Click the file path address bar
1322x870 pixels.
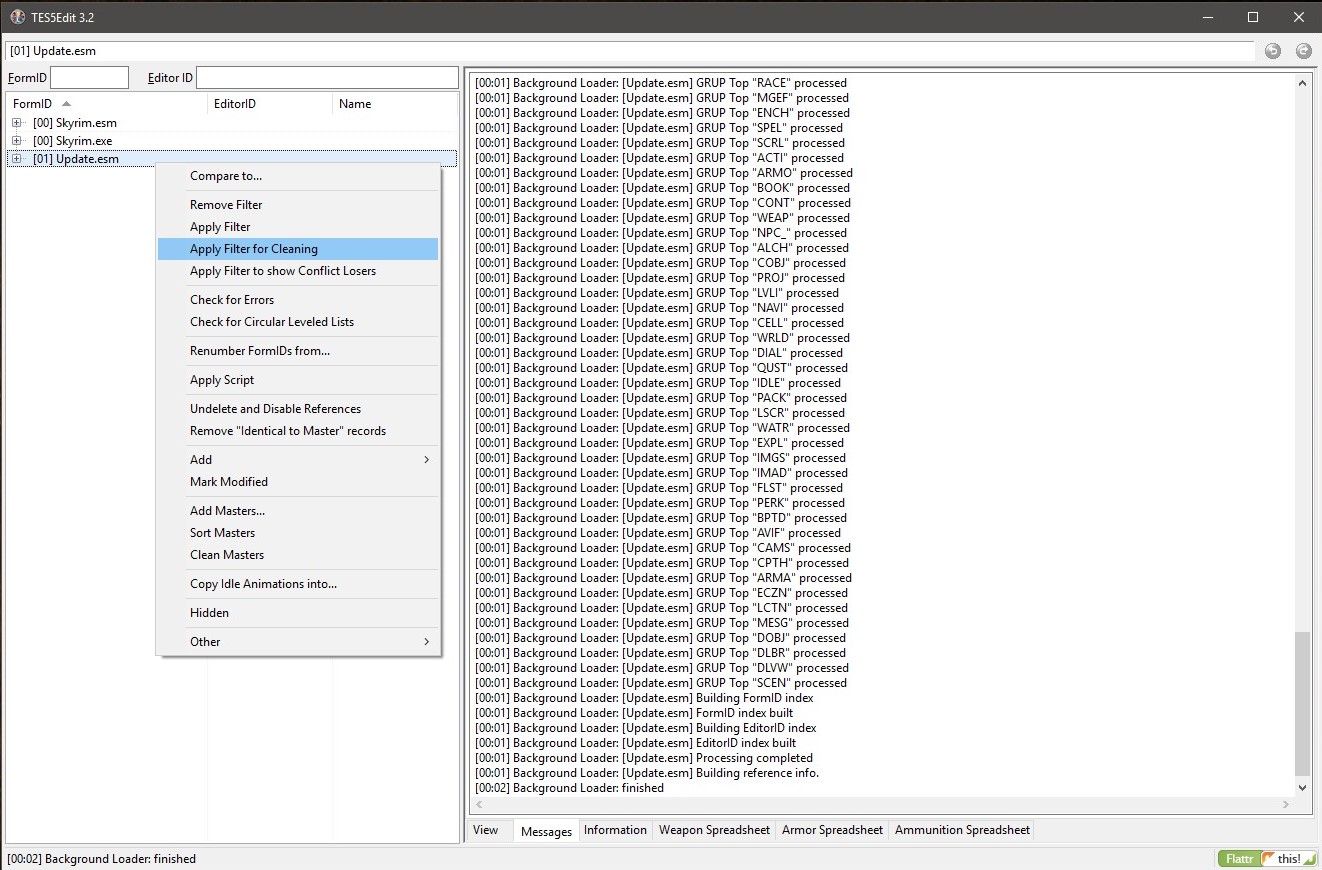pyautogui.click(x=630, y=51)
